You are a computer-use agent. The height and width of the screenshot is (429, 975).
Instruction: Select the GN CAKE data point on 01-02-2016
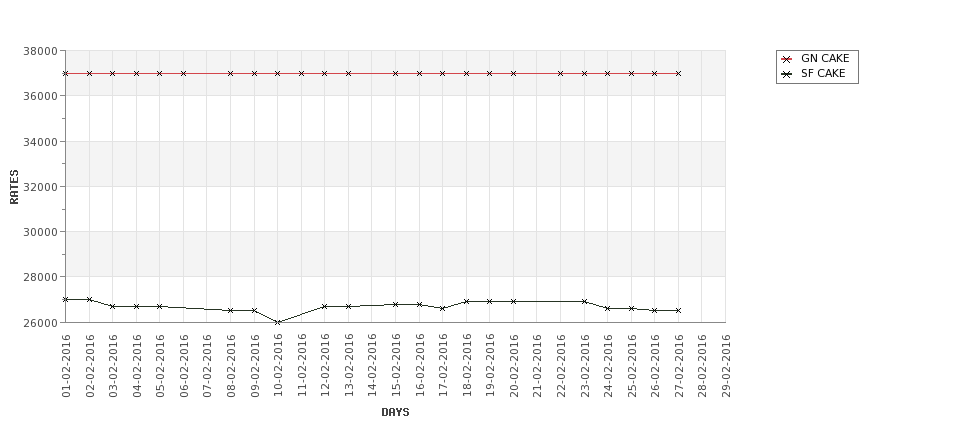coord(66,73)
